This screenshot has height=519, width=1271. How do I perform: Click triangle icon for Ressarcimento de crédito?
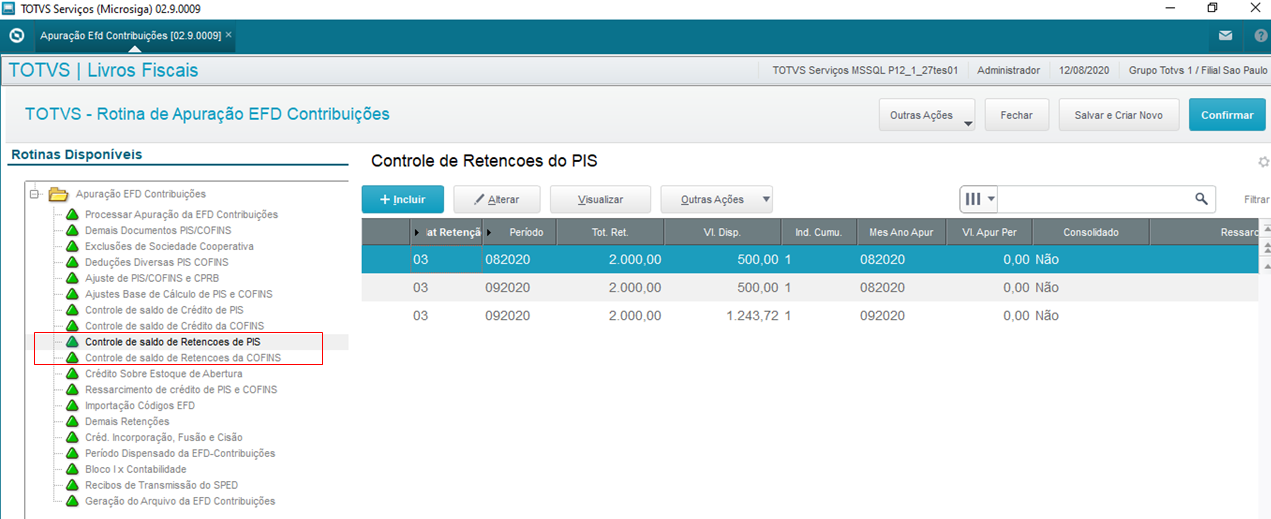72,390
